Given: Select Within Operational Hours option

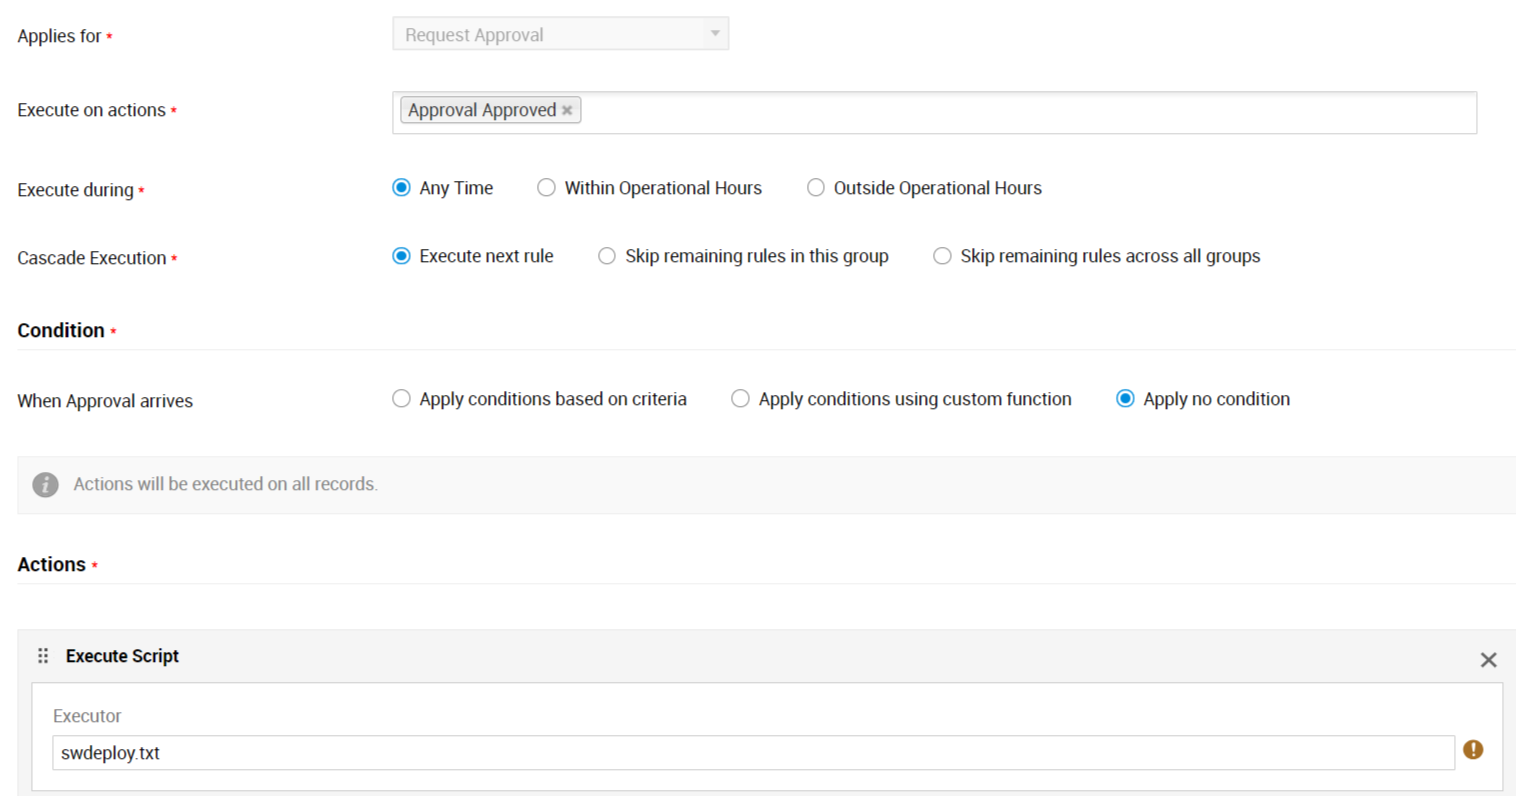Looking at the screenshot, I should click(x=547, y=188).
